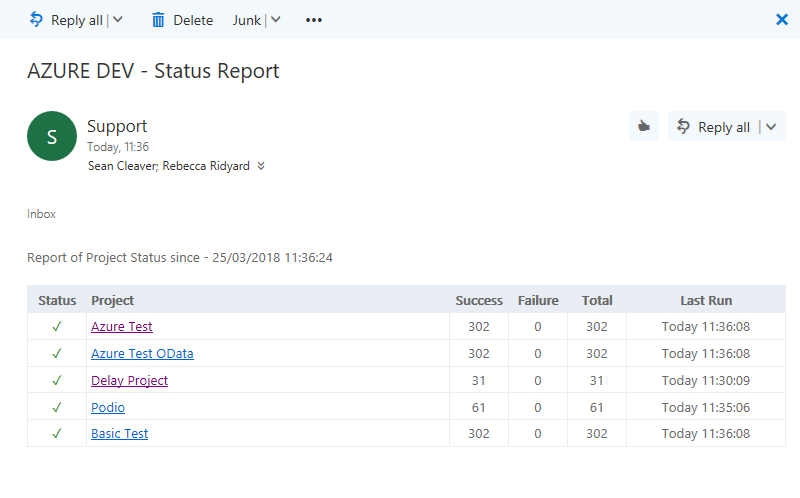Open the more actions ellipsis menu
Image resolution: width=800 pixels, height=498 pixels.
point(314,20)
